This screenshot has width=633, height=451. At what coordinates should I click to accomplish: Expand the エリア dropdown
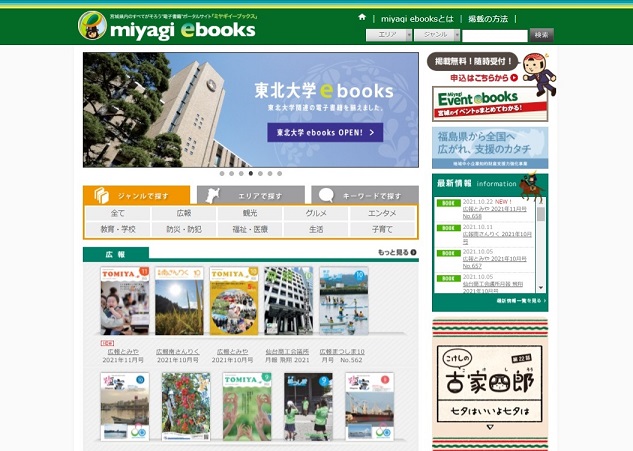pos(389,35)
